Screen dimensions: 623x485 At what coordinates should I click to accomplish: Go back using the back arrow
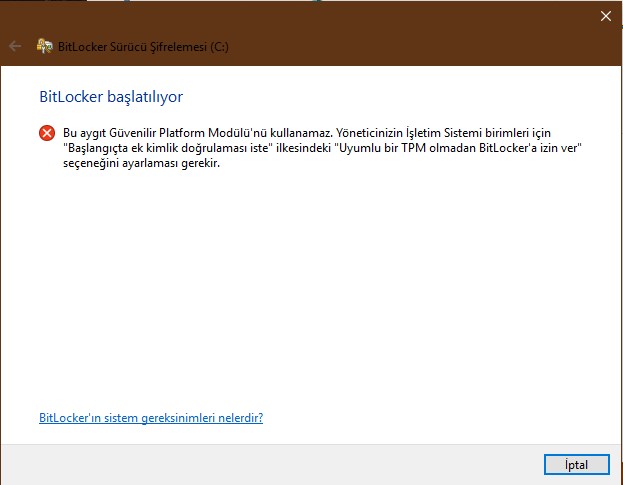[x=15, y=46]
